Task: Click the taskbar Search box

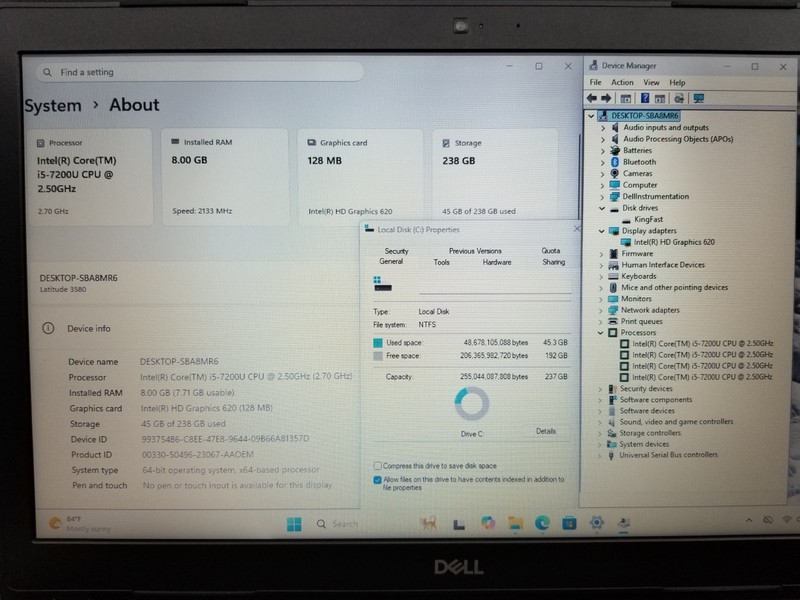Action: pyautogui.click(x=338, y=524)
